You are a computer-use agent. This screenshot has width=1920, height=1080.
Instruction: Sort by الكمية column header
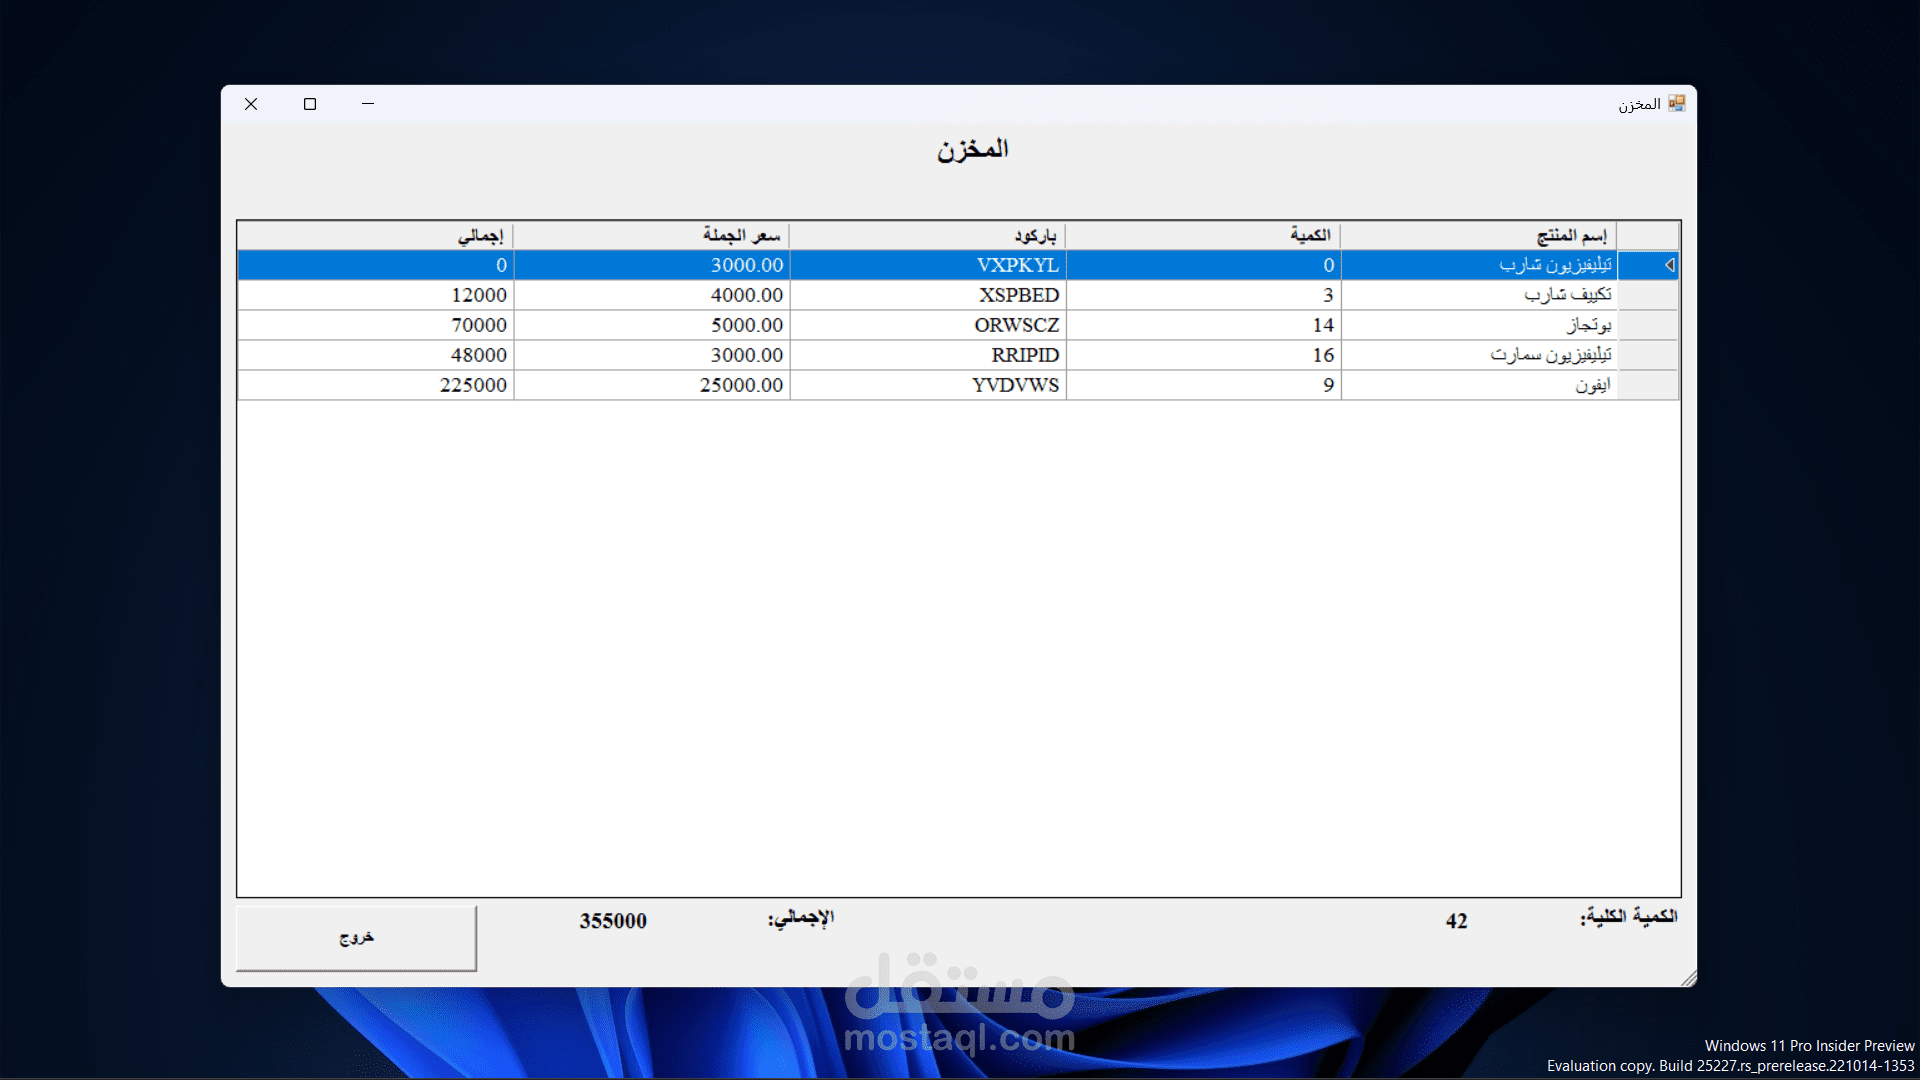(1203, 236)
